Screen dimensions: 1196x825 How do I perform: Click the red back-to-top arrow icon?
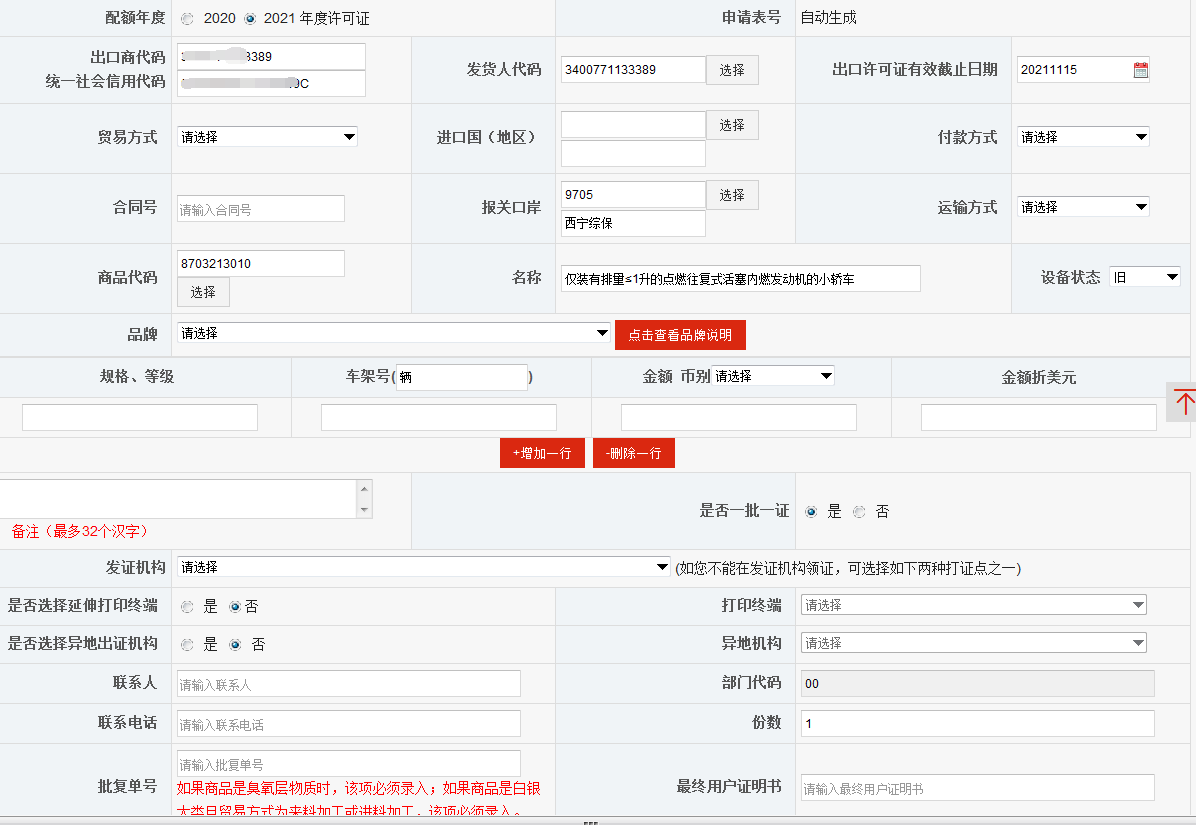coord(1186,402)
